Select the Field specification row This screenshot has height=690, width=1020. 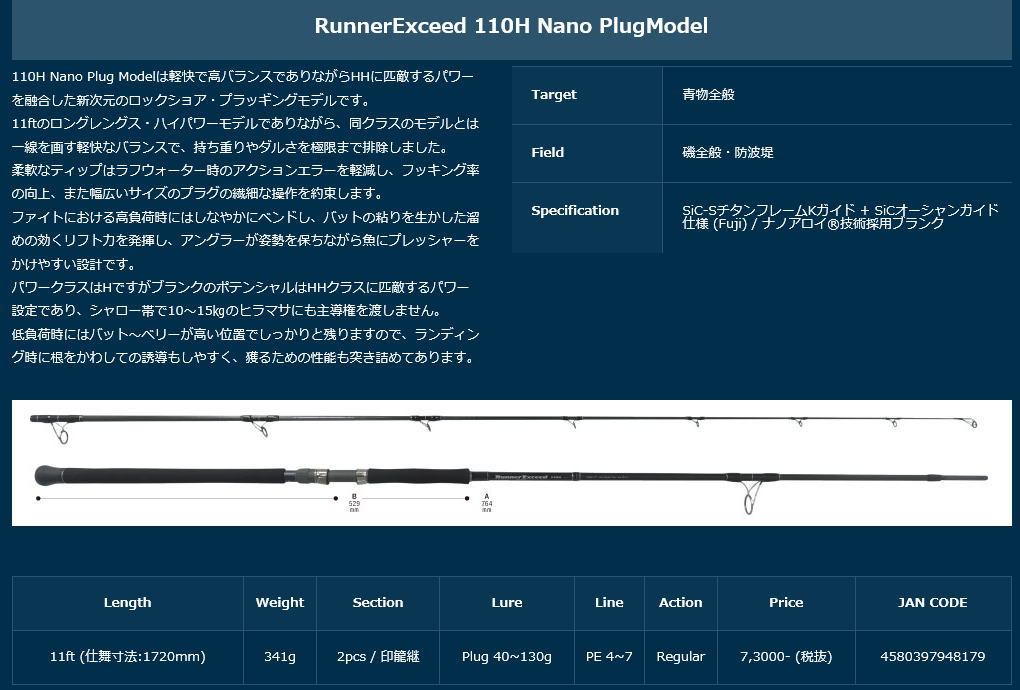(x=547, y=153)
